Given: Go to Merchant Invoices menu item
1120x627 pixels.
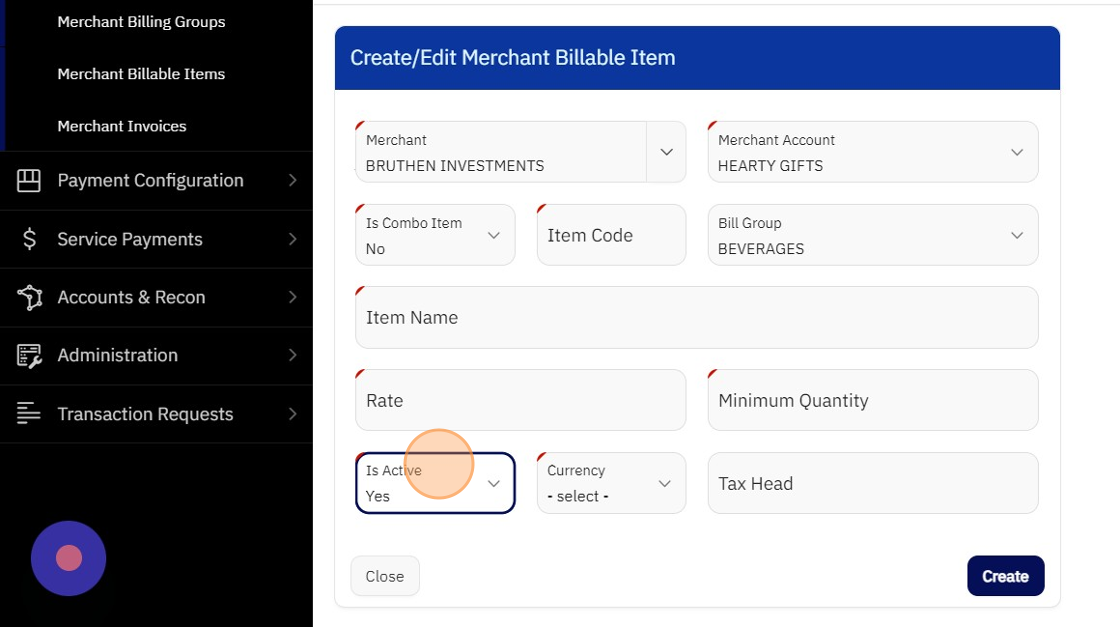Looking at the screenshot, I should point(122,126).
